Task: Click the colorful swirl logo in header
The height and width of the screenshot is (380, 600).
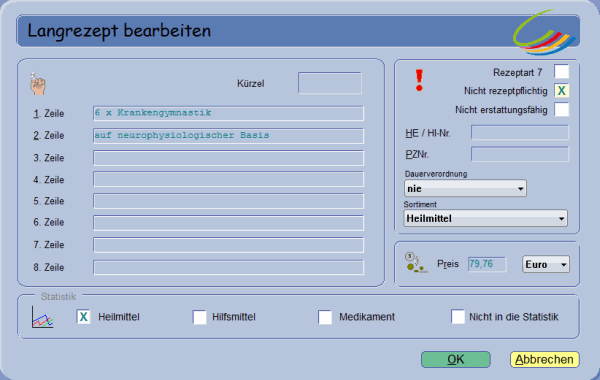Action: (544, 34)
